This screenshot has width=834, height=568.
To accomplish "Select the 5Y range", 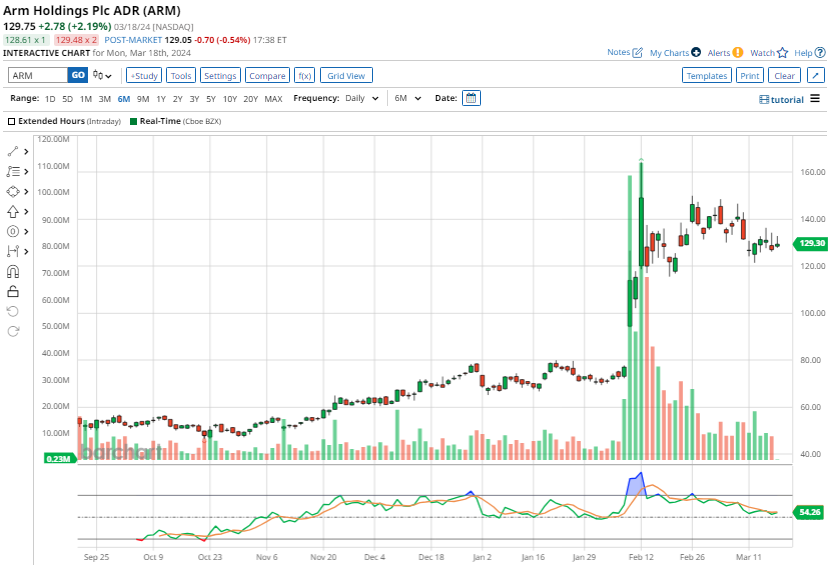I will [211, 99].
